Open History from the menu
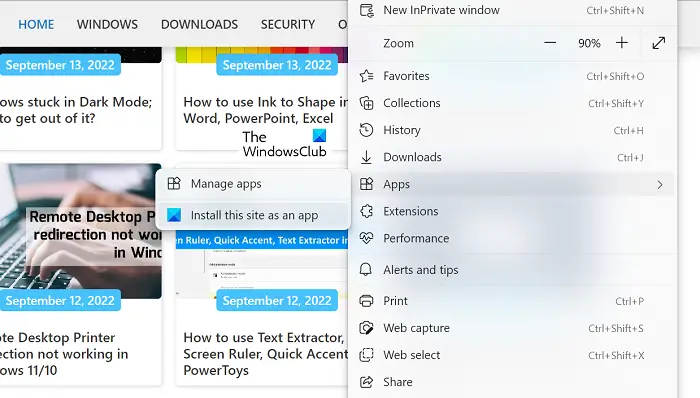This screenshot has height=398, width=700. pyautogui.click(x=512, y=130)
